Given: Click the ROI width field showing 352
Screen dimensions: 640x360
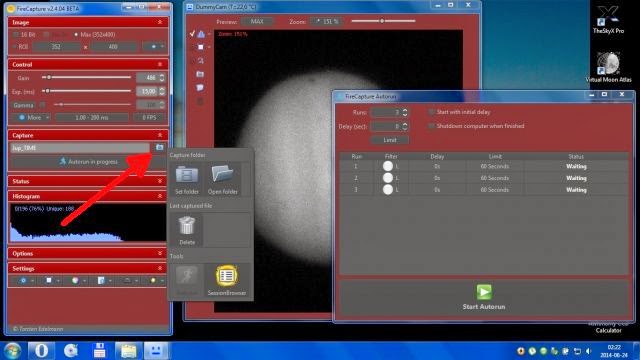Looking at the screenshot, I should (56, 47).
